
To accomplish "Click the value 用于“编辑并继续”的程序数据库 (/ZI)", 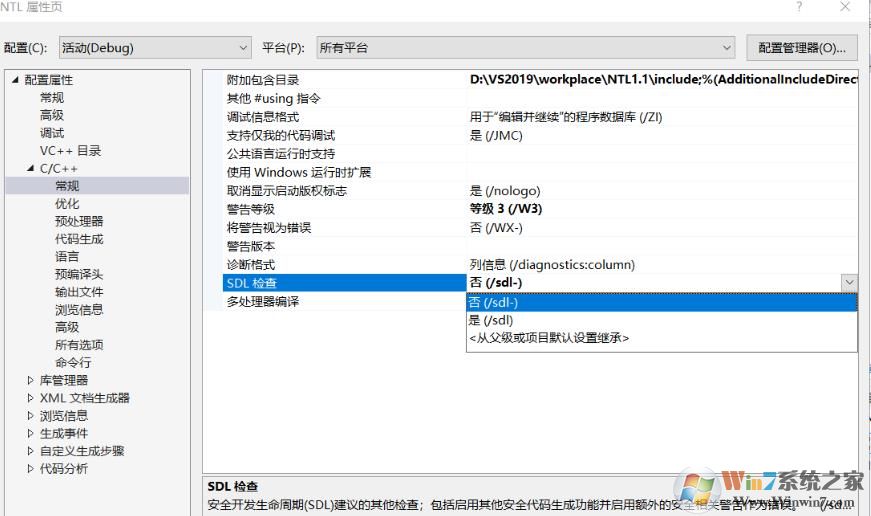I will coord(566,117).
